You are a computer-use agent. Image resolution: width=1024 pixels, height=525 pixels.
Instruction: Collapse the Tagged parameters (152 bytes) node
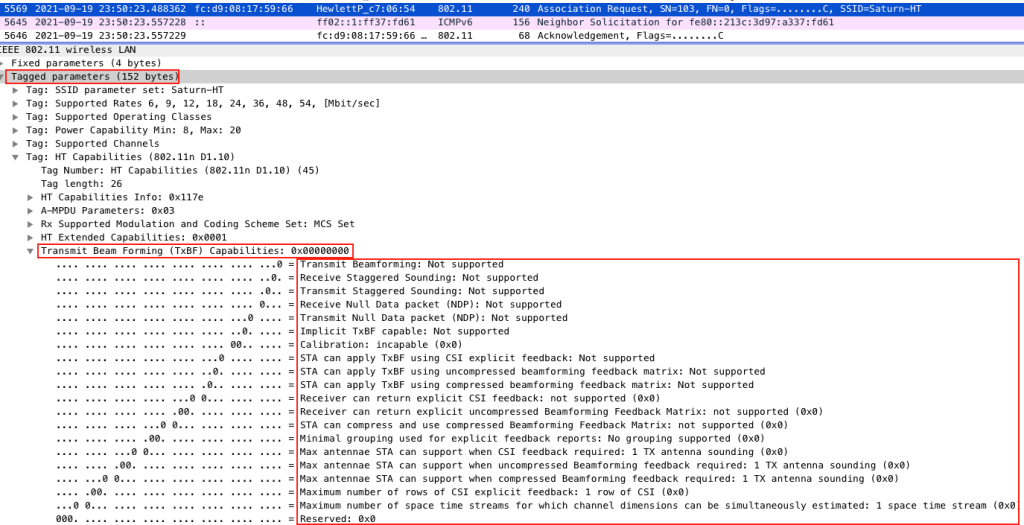click(3, 77)
